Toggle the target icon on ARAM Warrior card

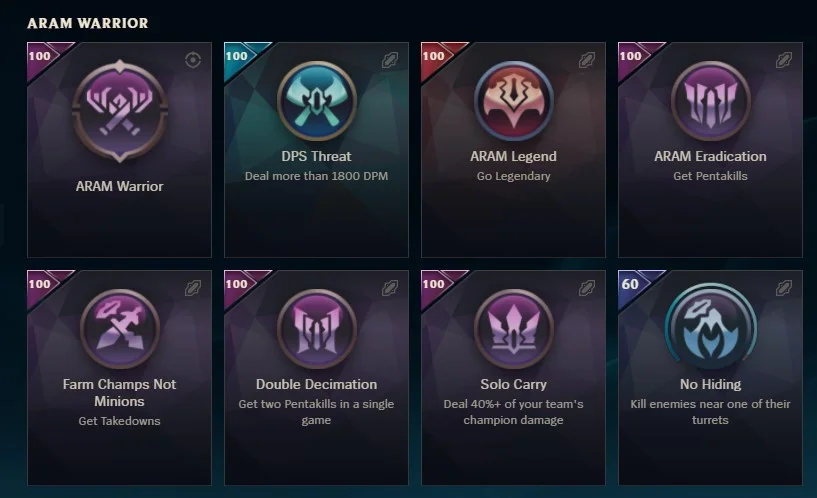pyautogui.click(x=193, y=60)
